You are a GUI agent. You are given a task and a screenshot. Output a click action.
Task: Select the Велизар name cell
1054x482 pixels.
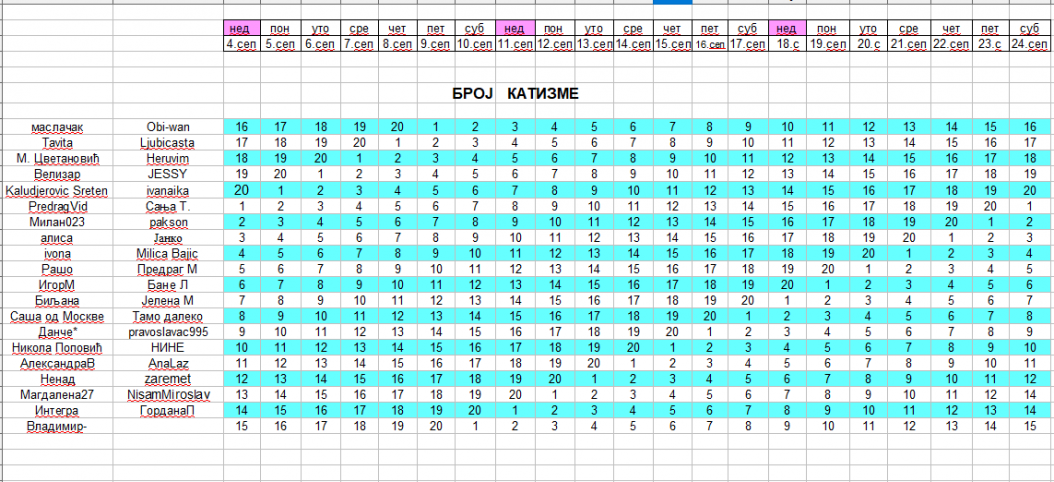(x=57, y=174)
